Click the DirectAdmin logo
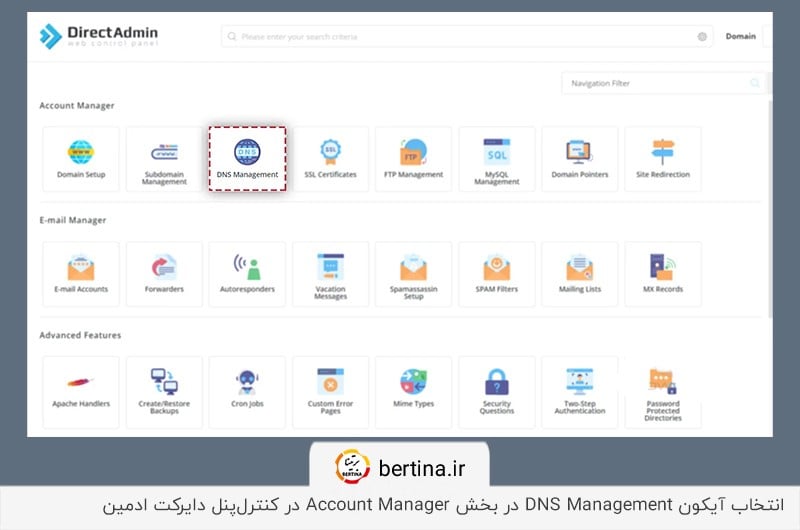Image resolution: width=800 pixels, height=530 pixels. click(99, 36)
